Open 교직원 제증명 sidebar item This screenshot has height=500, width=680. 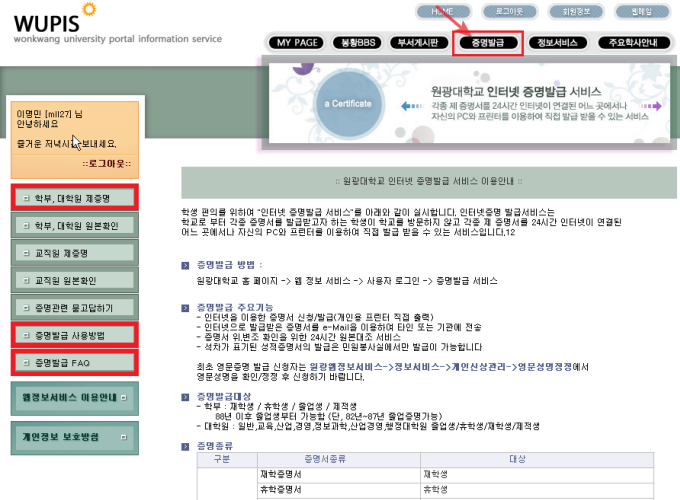pyautogui.click(x=75, y=253)
